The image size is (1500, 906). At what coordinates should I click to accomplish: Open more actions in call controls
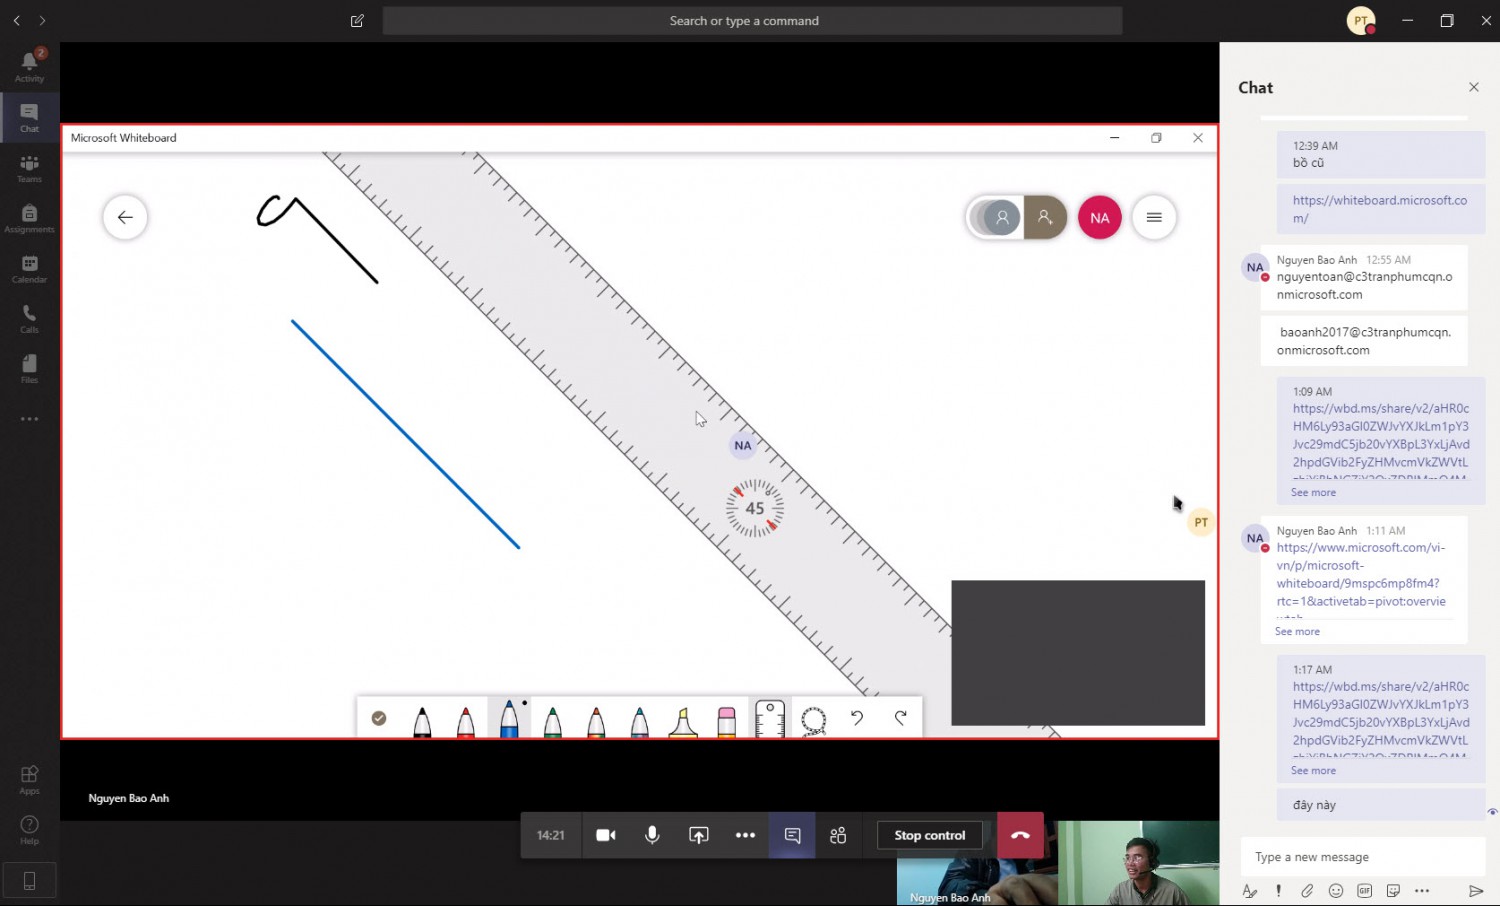coord(745,835)
